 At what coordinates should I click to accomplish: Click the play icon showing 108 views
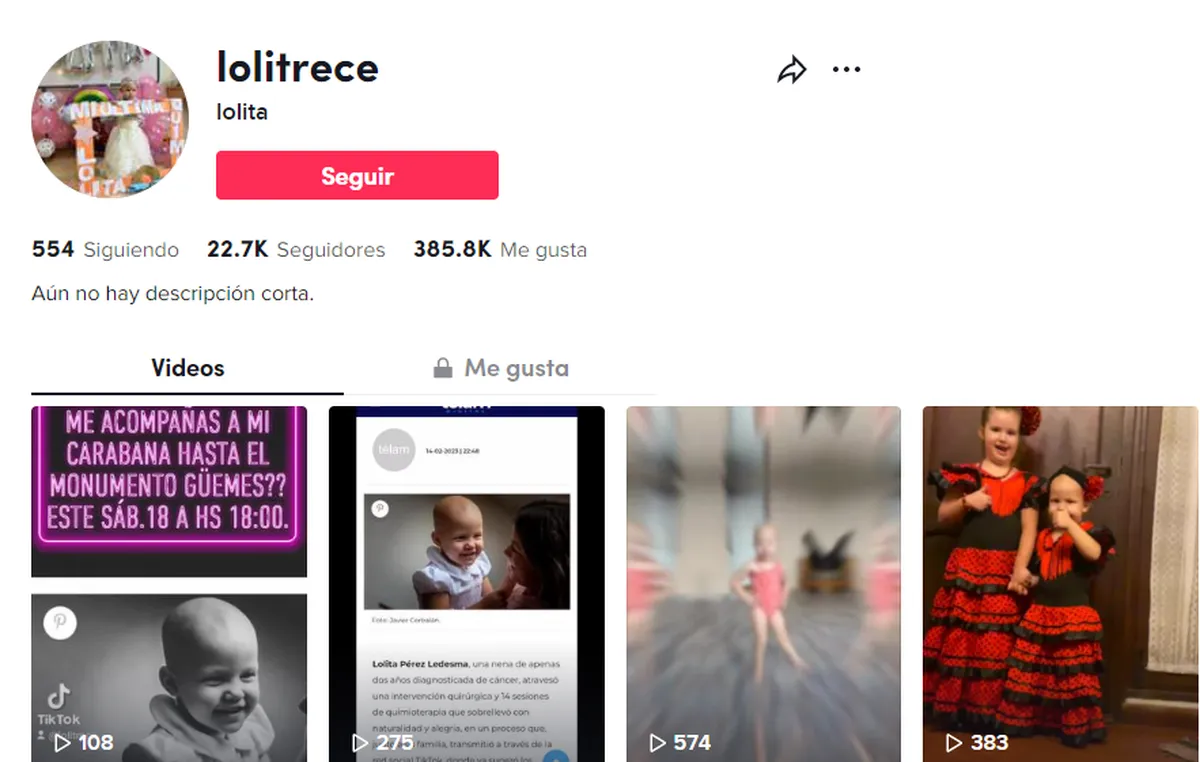[62, 743]
